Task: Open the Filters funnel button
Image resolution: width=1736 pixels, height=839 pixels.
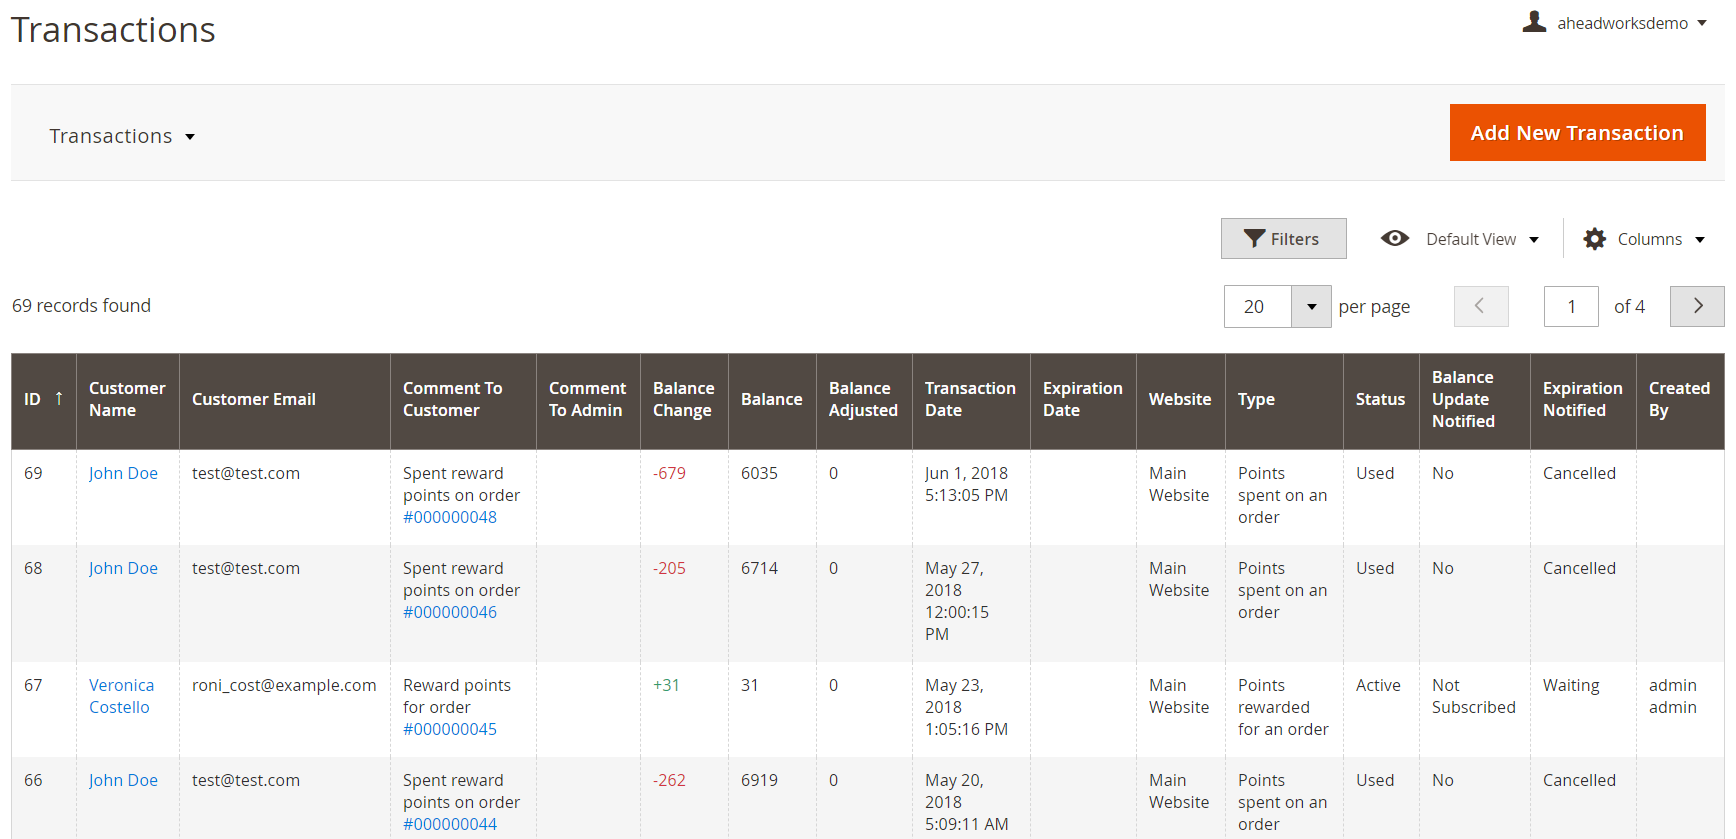Action: point(1283,239)
